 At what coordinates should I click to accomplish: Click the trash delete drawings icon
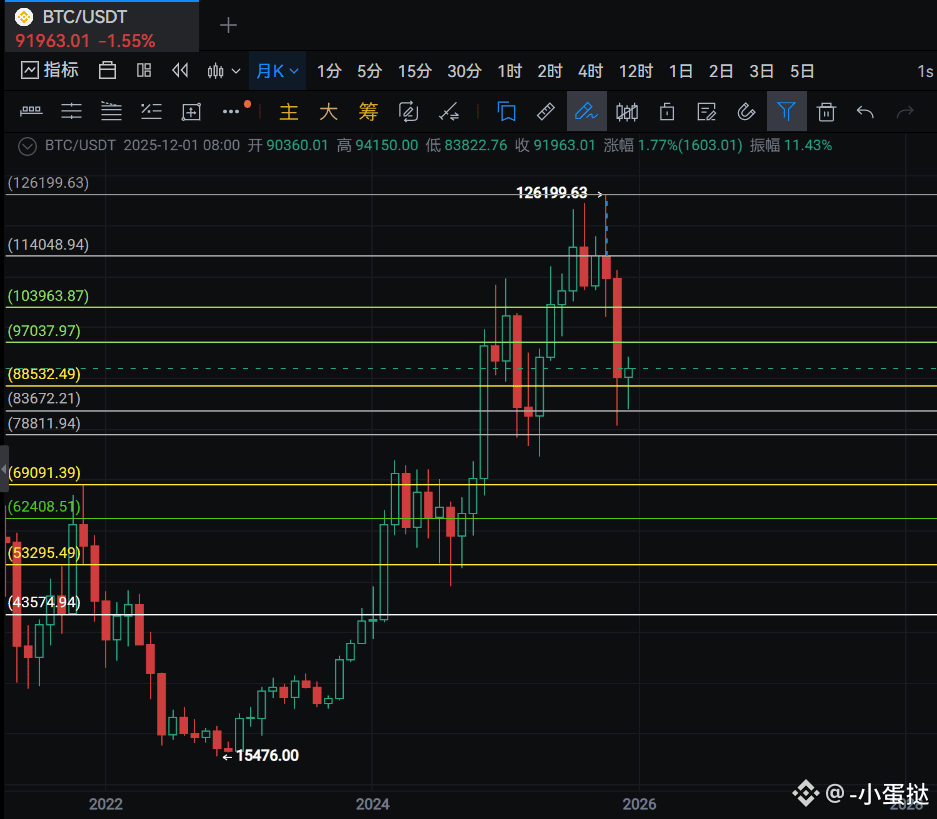[826, 112]
